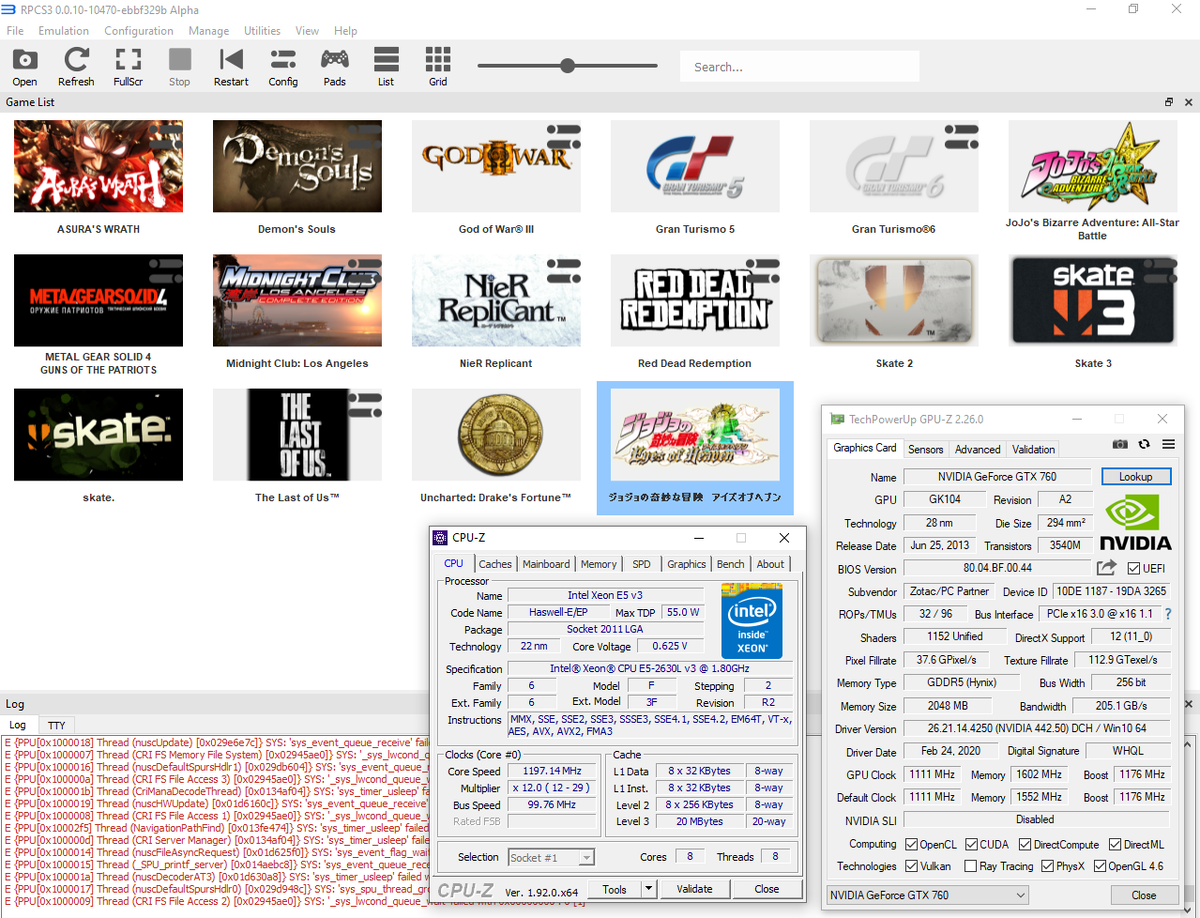Click the icon size slider handle
Screen dimensions: 1200x918
pyautogui.click(x=567, y=66)
